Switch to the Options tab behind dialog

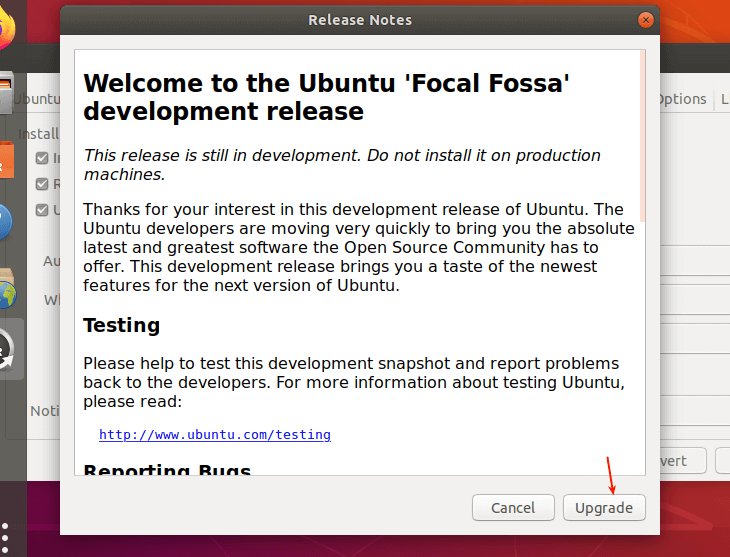tap(683, 99)
